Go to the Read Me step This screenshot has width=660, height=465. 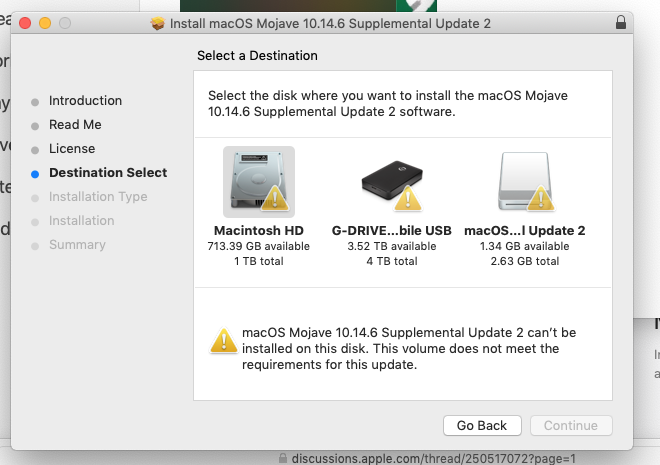[75, 125]
